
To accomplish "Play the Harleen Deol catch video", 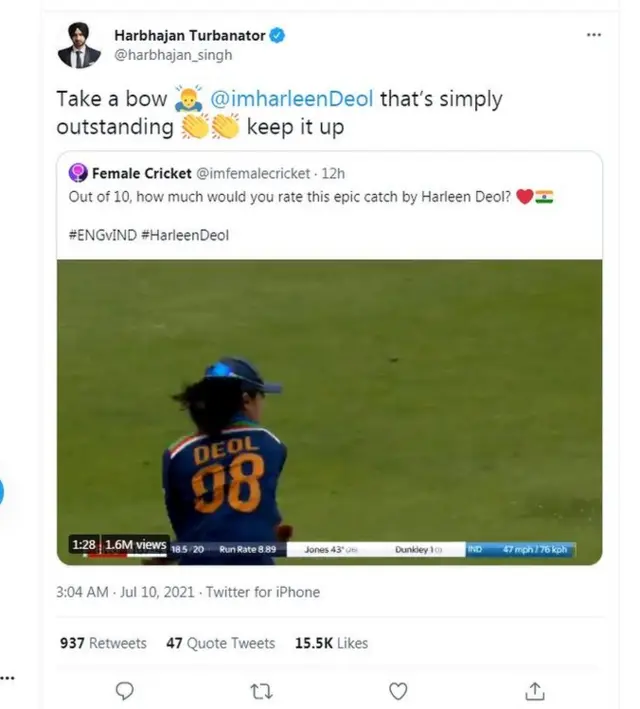I will (x=329, y=410).
